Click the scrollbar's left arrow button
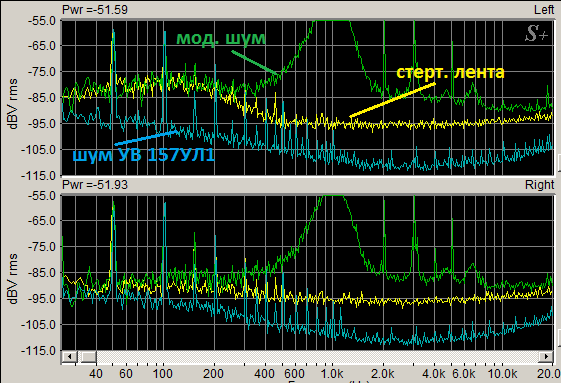 69,357
